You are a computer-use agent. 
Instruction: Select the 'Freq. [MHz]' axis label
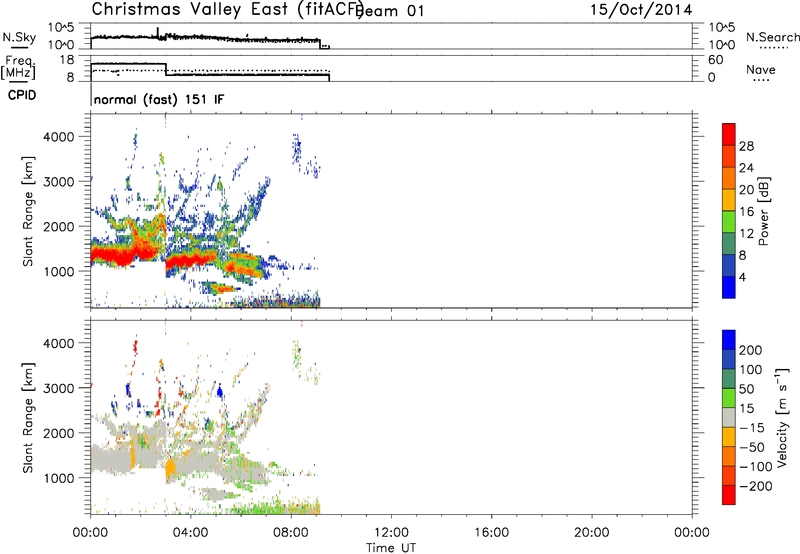[18, 68]
